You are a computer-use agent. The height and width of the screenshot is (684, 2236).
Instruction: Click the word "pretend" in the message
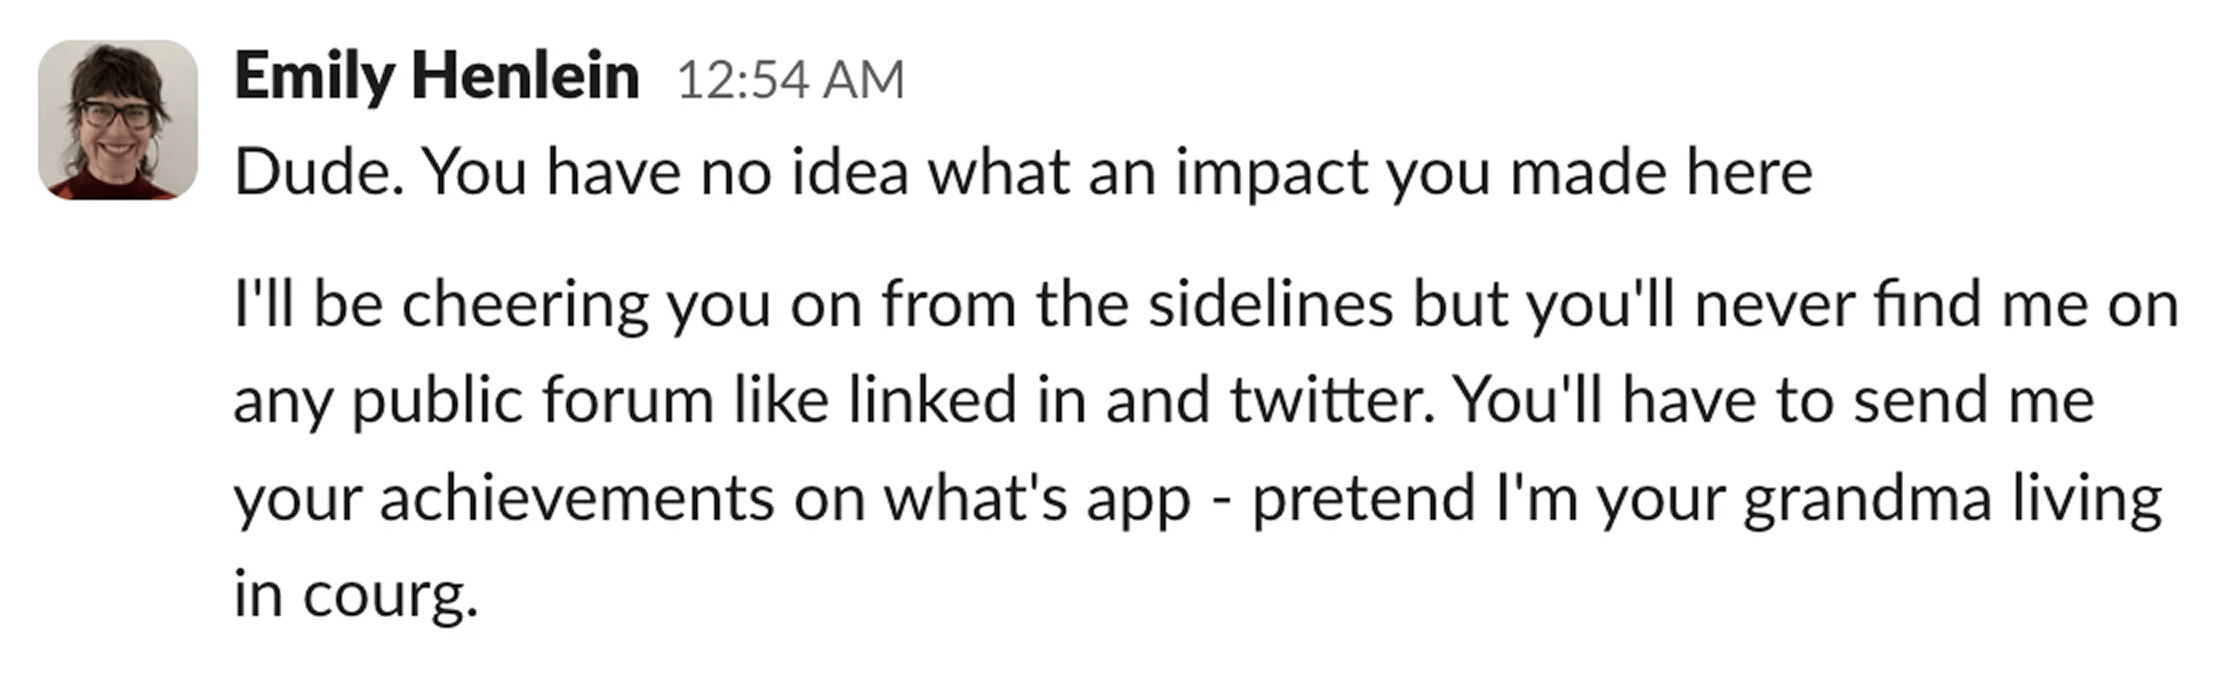coord(1364,498)
